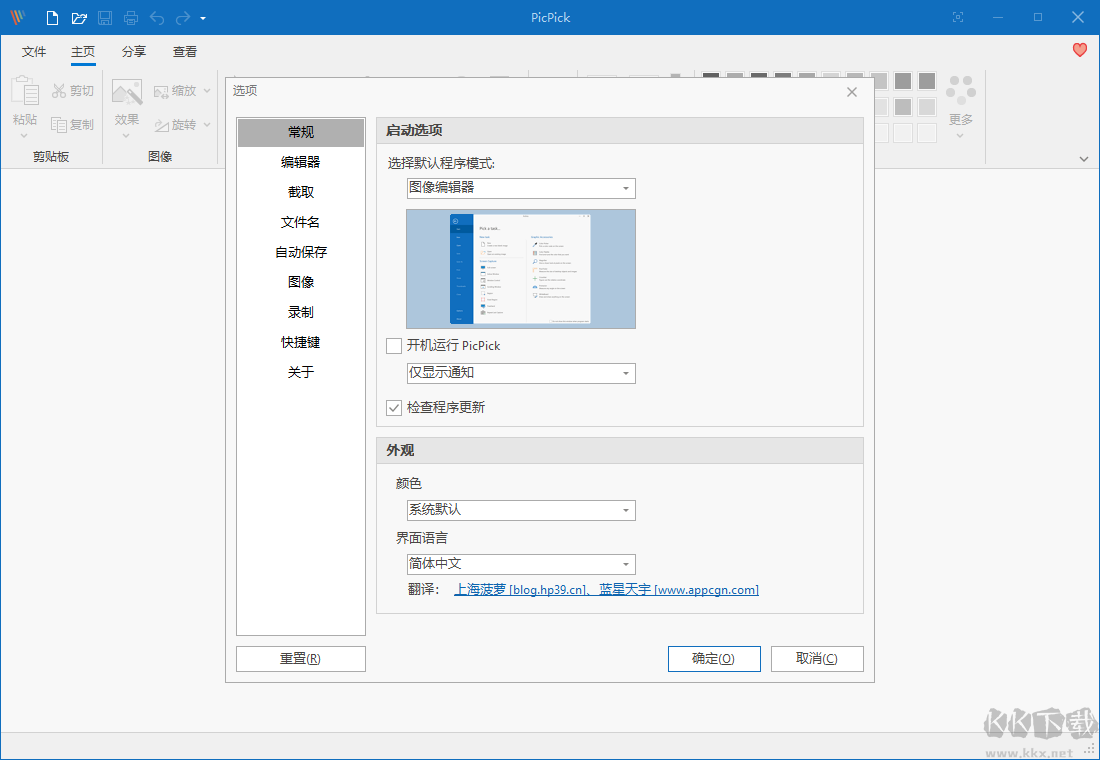Image resolution: width=1100 pixels, height=760 pixels.
Task: Click the Save floppy-disk icon in title bar
Action: [x=105, y=18]
